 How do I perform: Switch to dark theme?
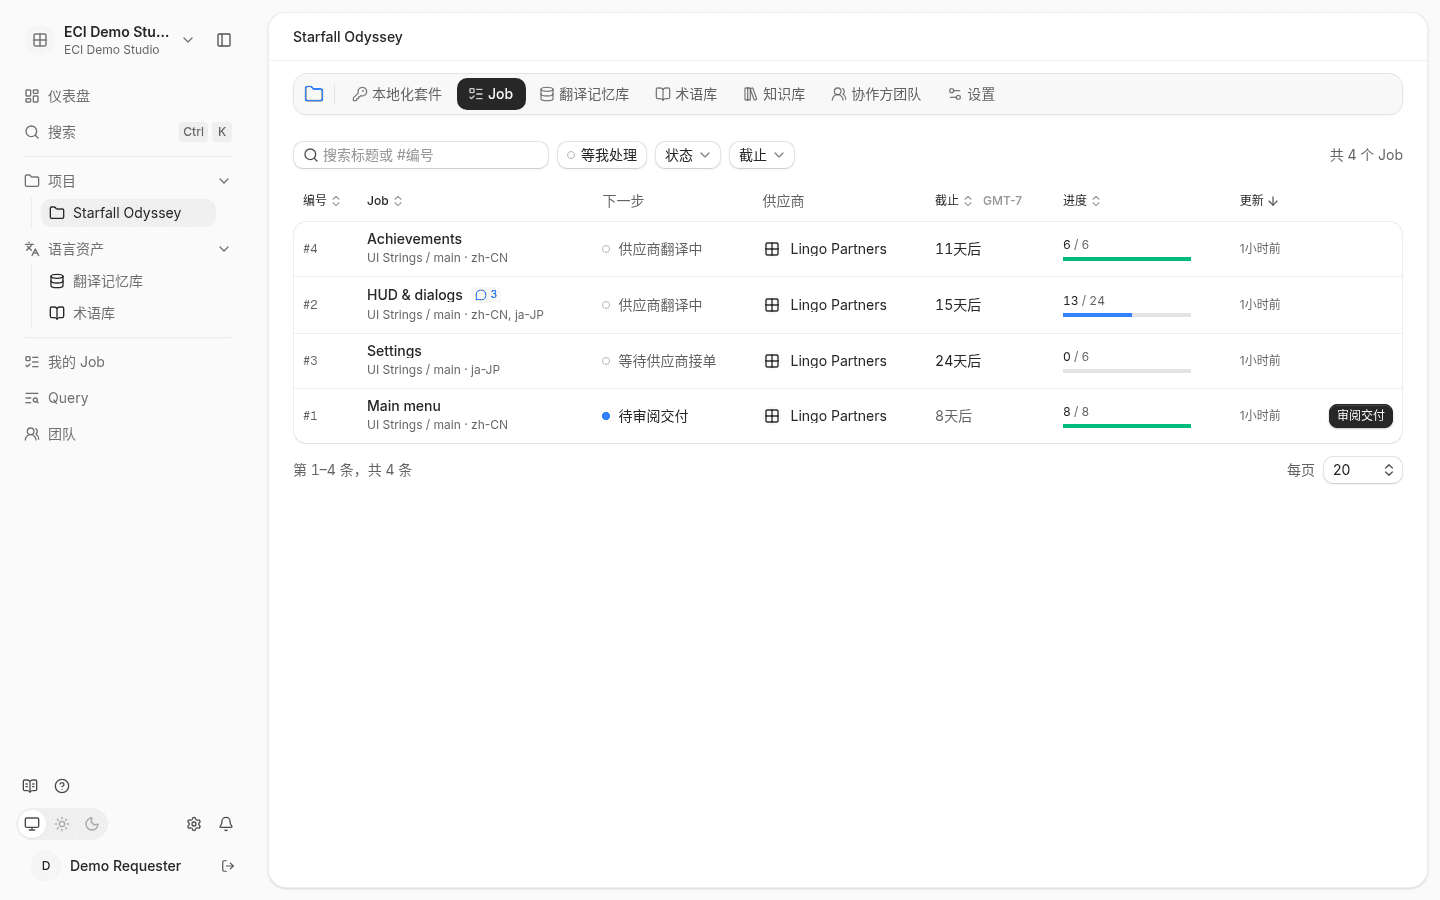point(92,824)
